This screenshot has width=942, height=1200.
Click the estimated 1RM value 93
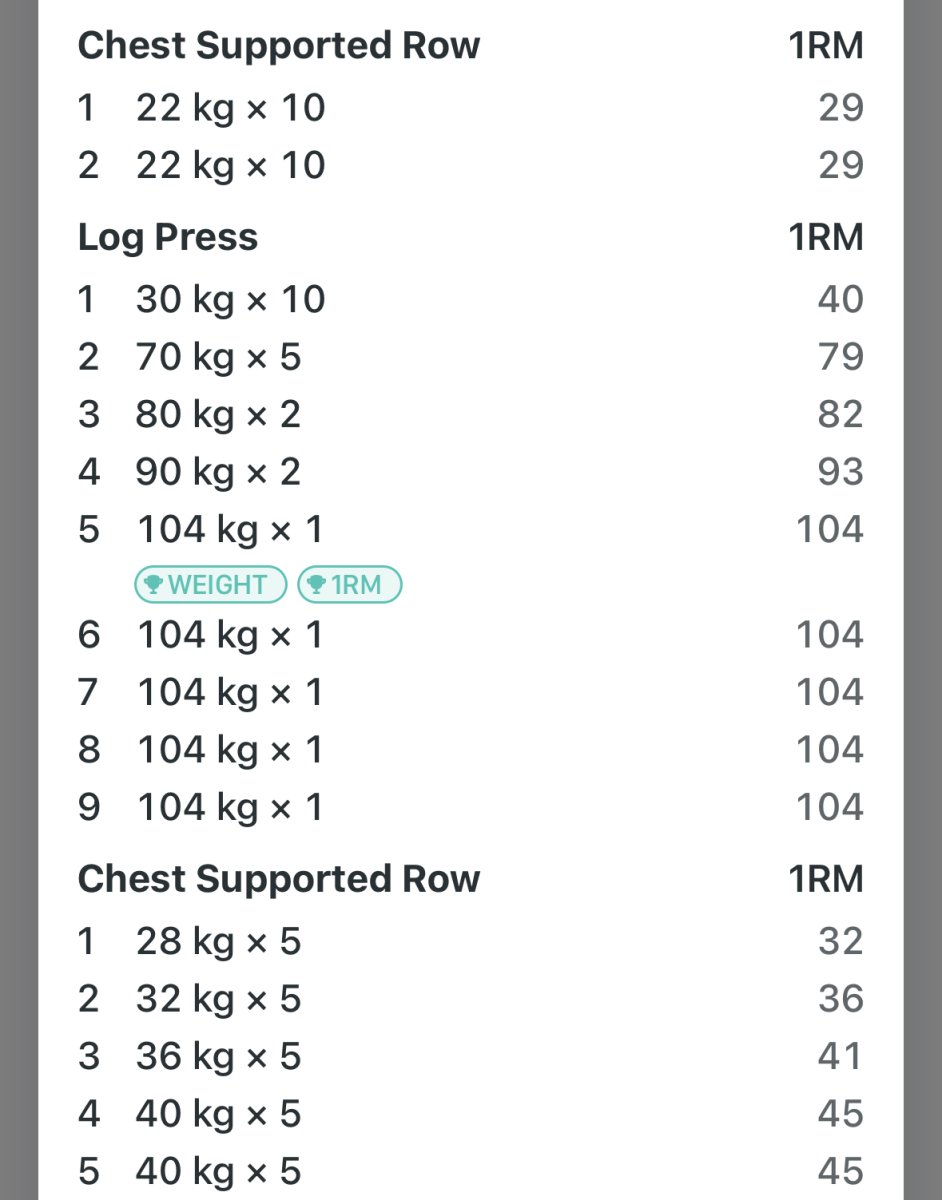click(840, 472)
